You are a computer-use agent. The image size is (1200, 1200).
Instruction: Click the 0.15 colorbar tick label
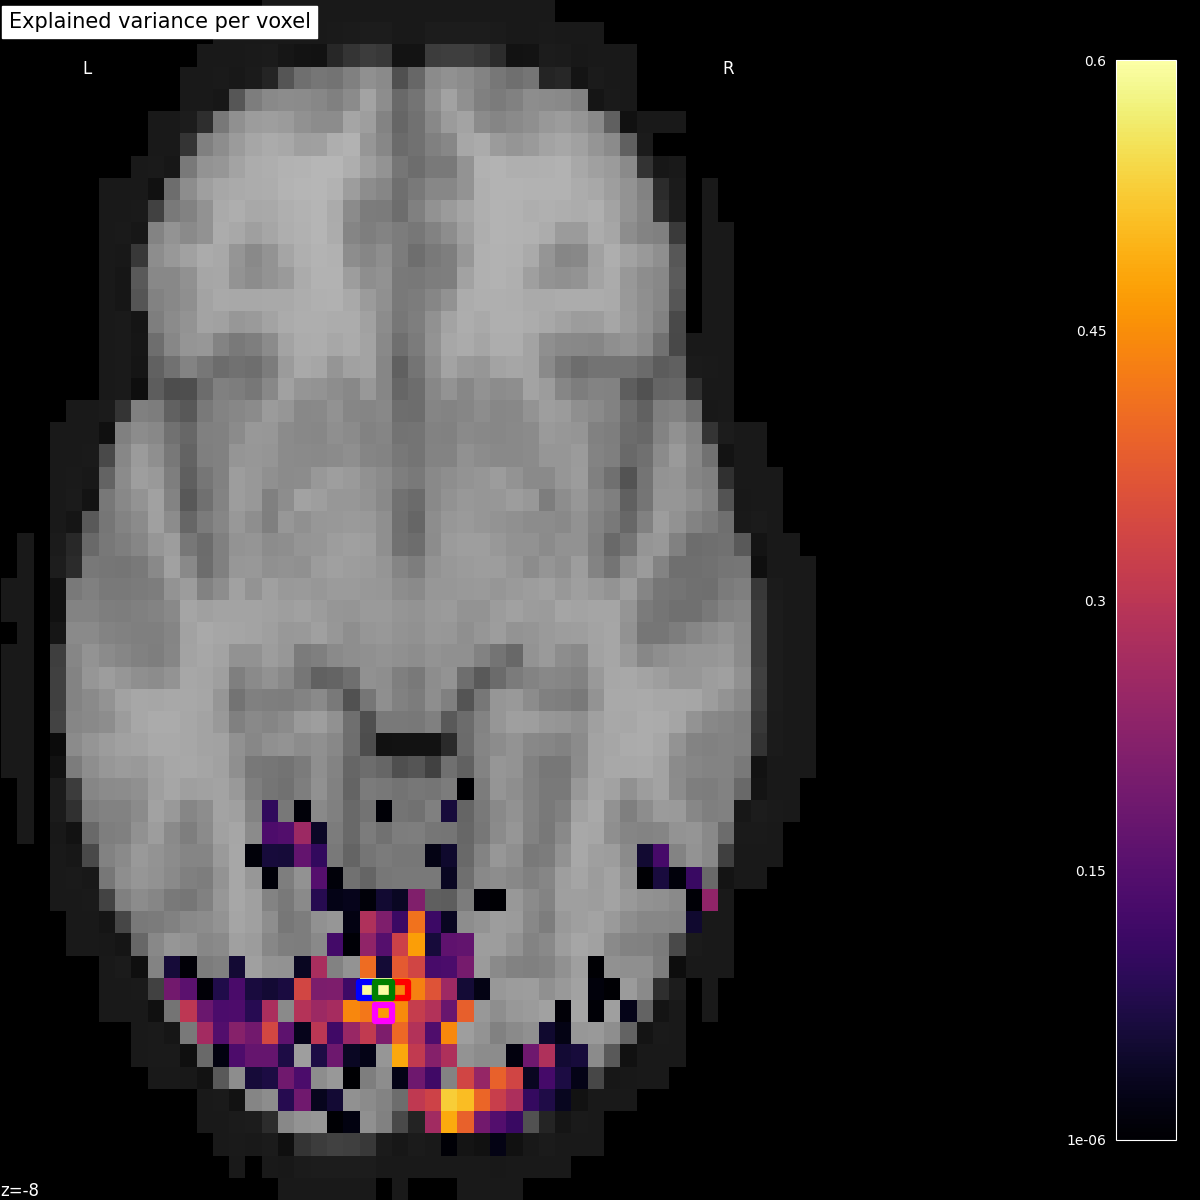(x=1091, y=871)
